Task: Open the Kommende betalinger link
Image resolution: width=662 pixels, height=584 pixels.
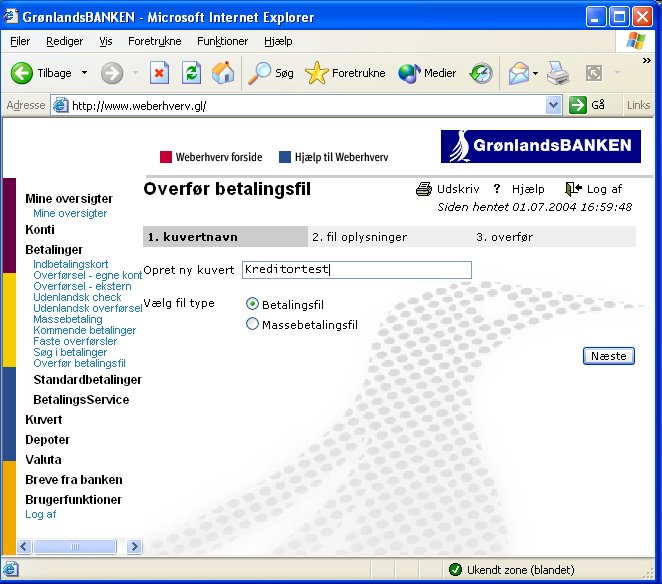Action: point(84,330)
